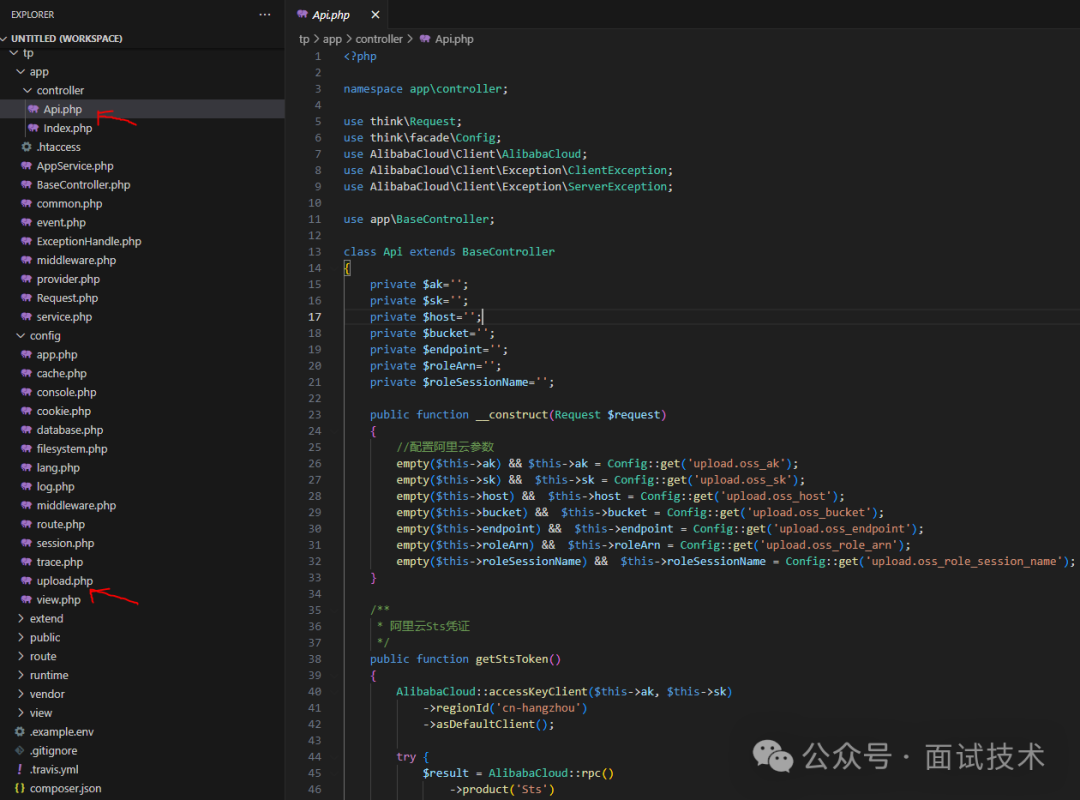This screenshot has height=800, width=1080.
Task: Click line number 38 in the gutter
Action: 314,659
